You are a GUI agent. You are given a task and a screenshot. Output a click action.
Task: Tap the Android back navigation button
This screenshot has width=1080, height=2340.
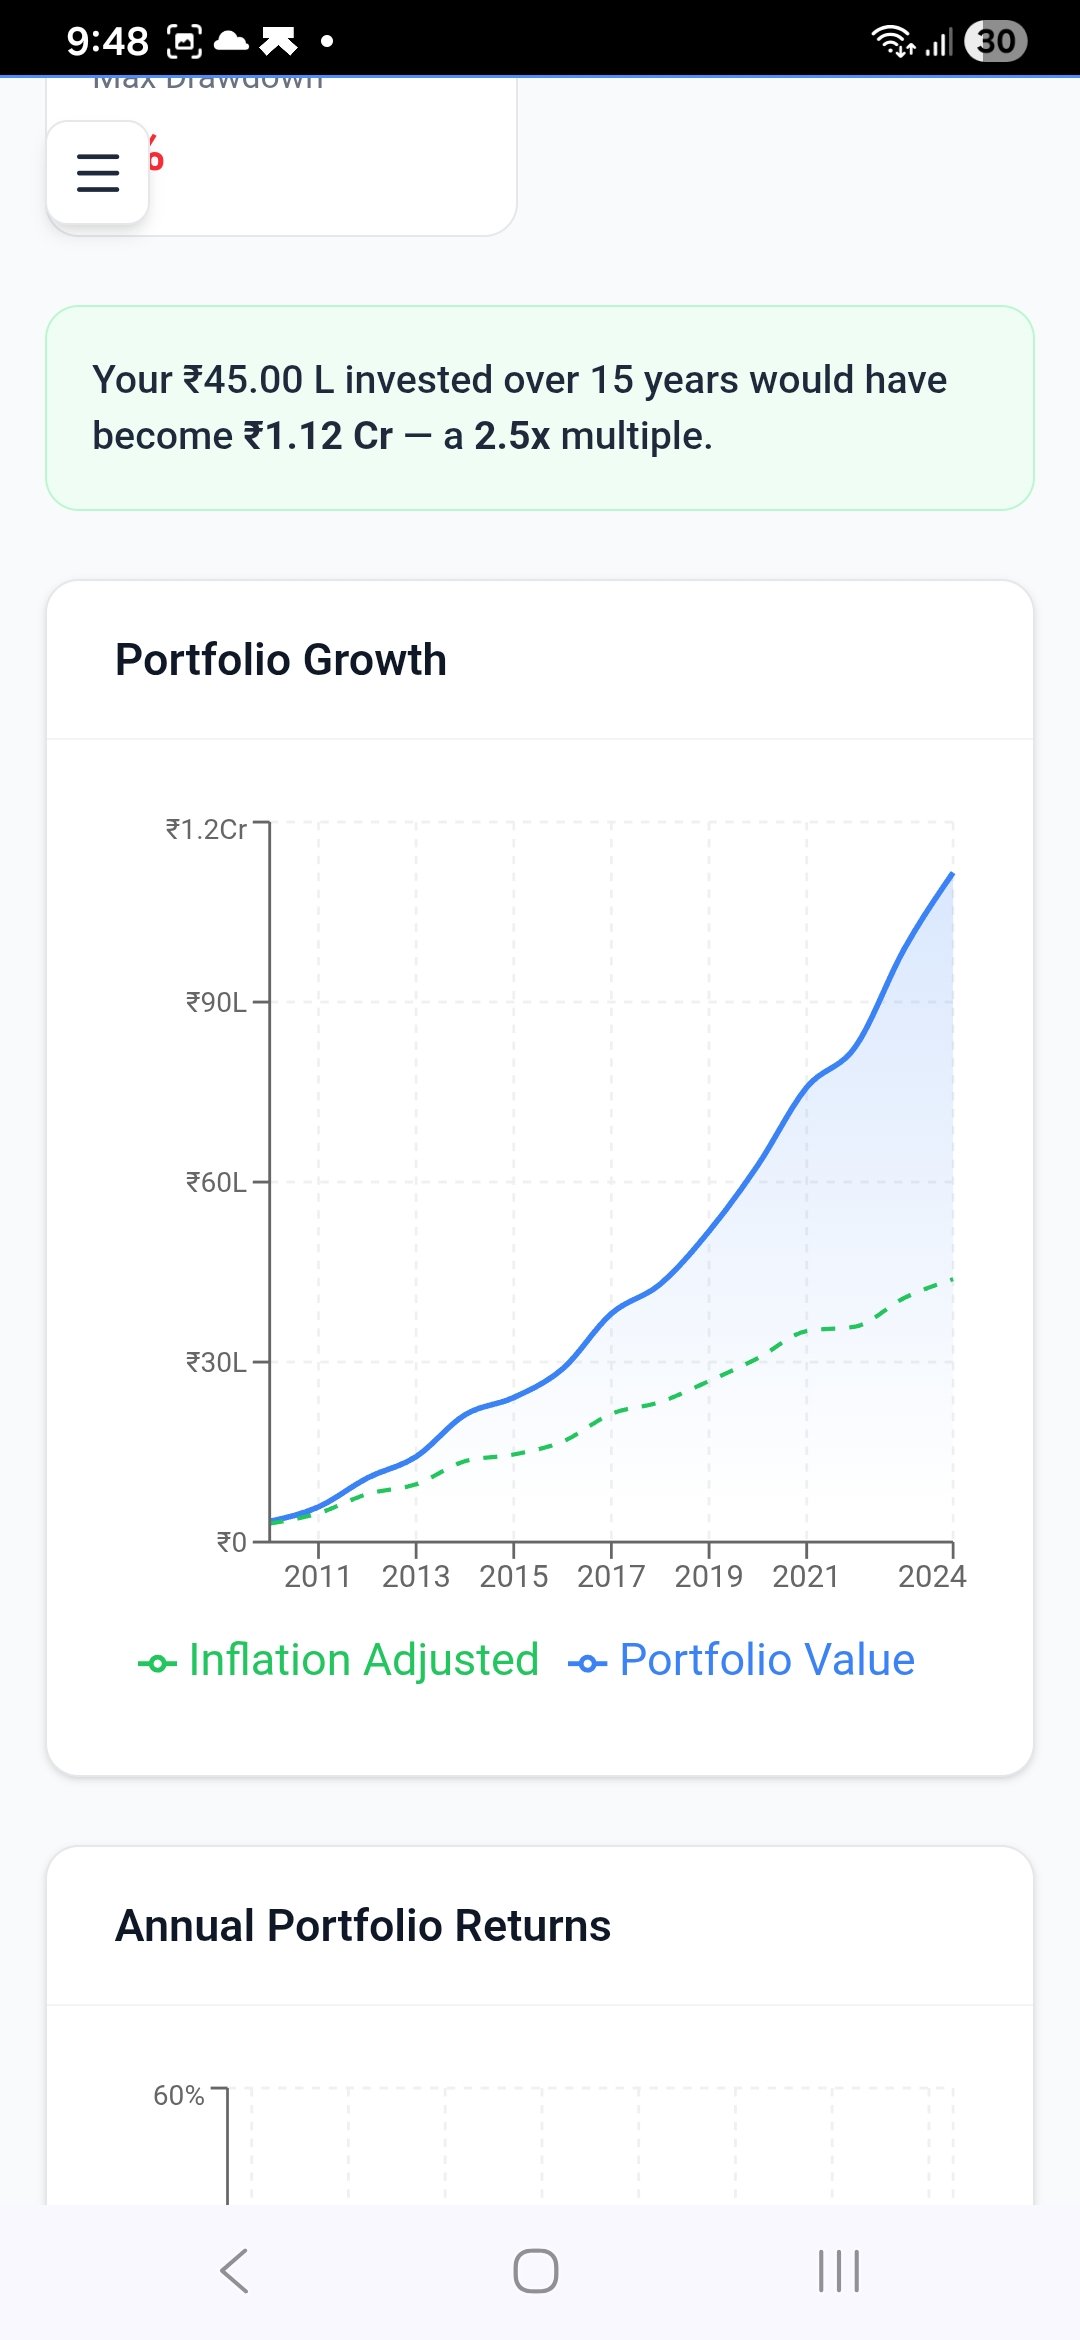(x=234, y=2270)
